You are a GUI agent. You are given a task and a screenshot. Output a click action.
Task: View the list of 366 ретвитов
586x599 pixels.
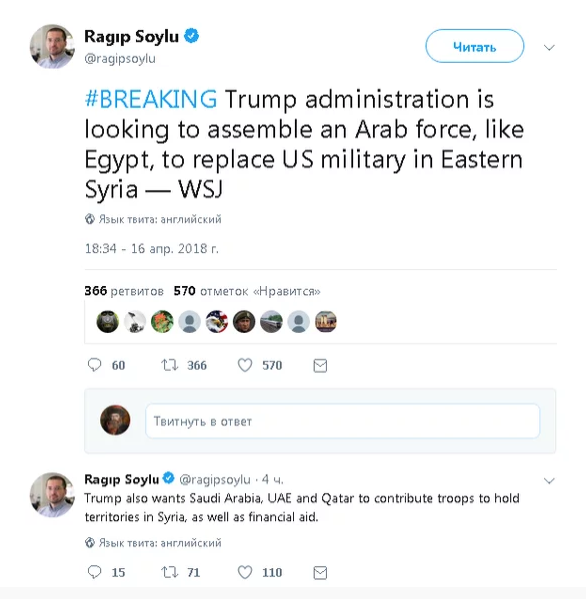pyautogui.click(x=124, y=291)
